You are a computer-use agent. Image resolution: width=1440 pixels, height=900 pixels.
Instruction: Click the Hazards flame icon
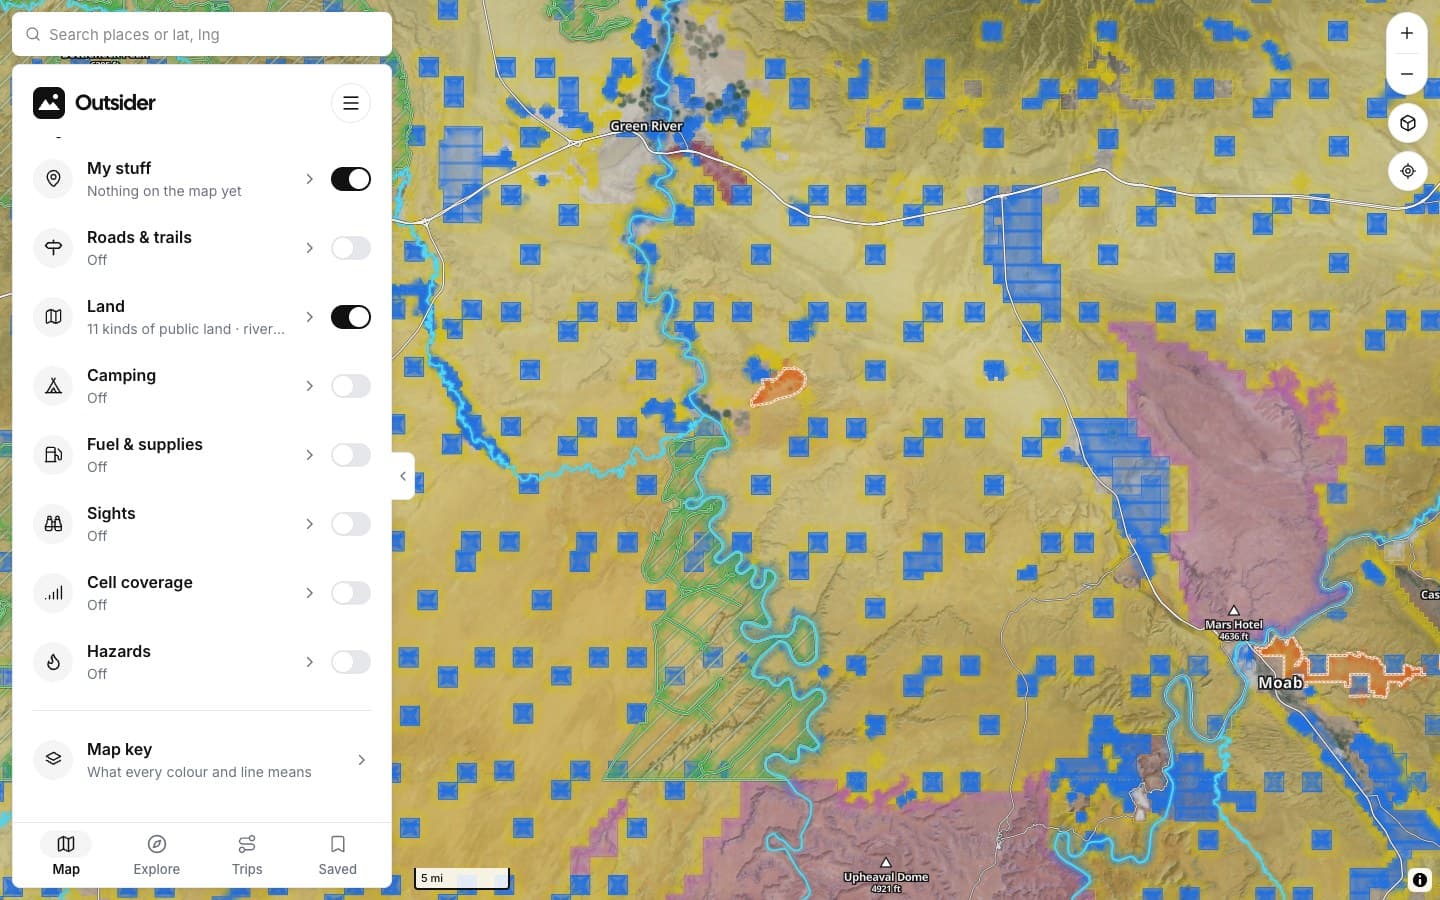click(x=54, y=662)
